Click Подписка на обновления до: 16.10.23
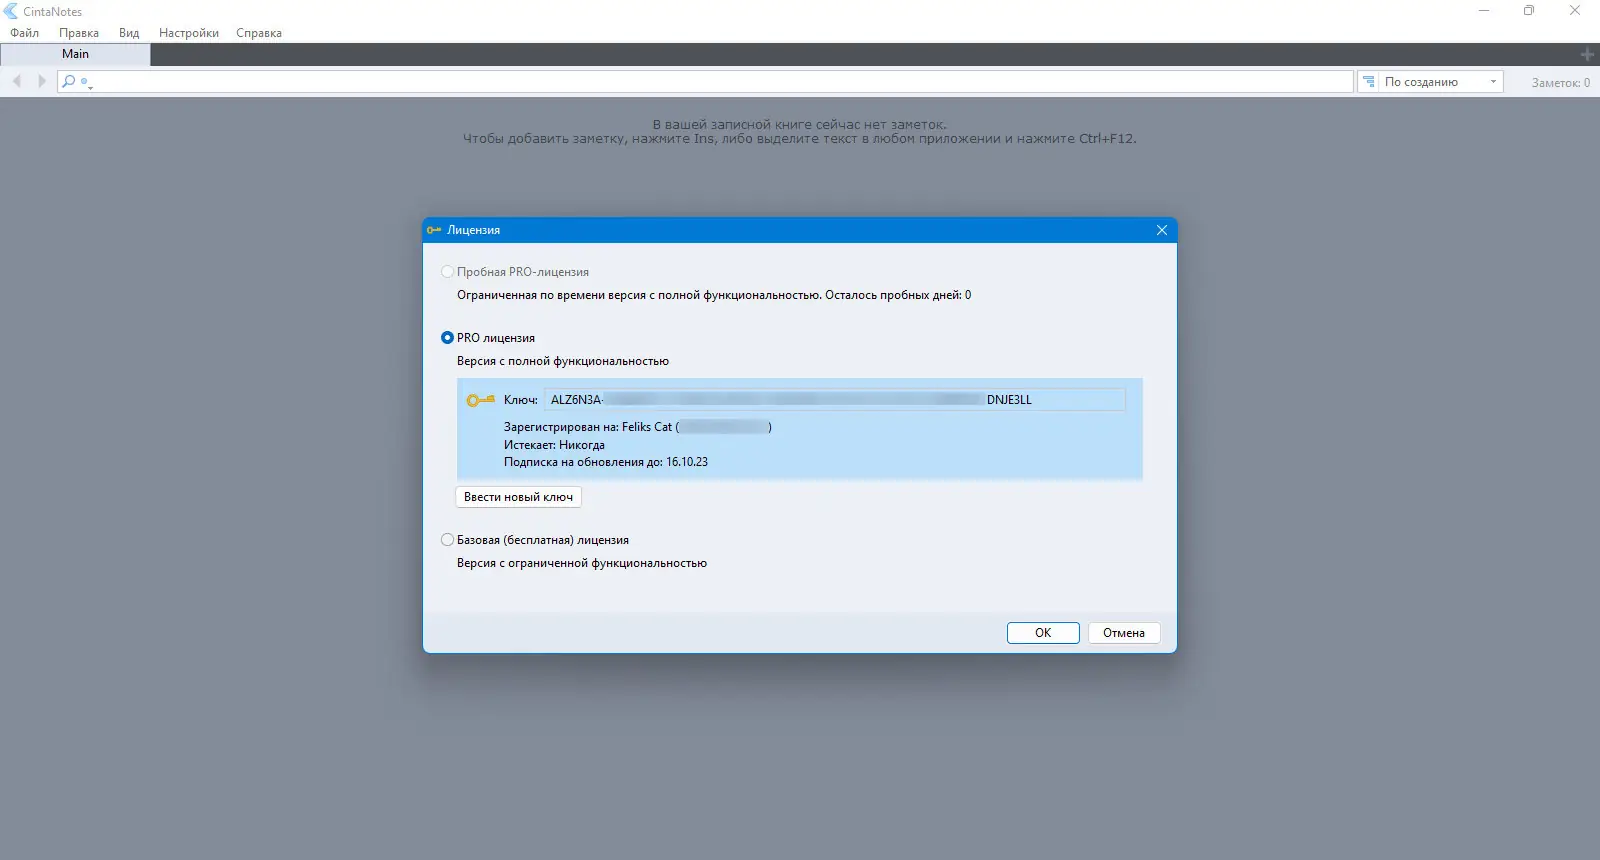This screenshot has width=1600, height=860. (606, 462)
